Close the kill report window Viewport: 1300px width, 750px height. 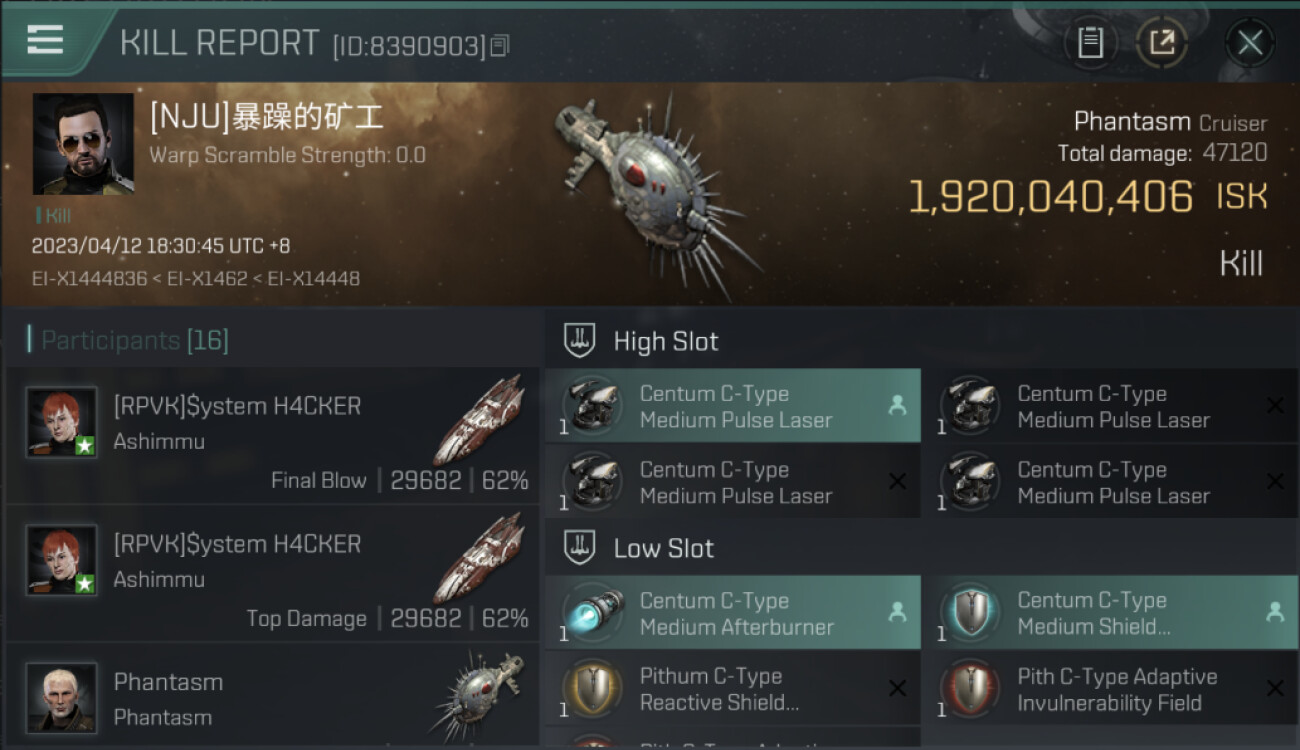[1249, 42]
